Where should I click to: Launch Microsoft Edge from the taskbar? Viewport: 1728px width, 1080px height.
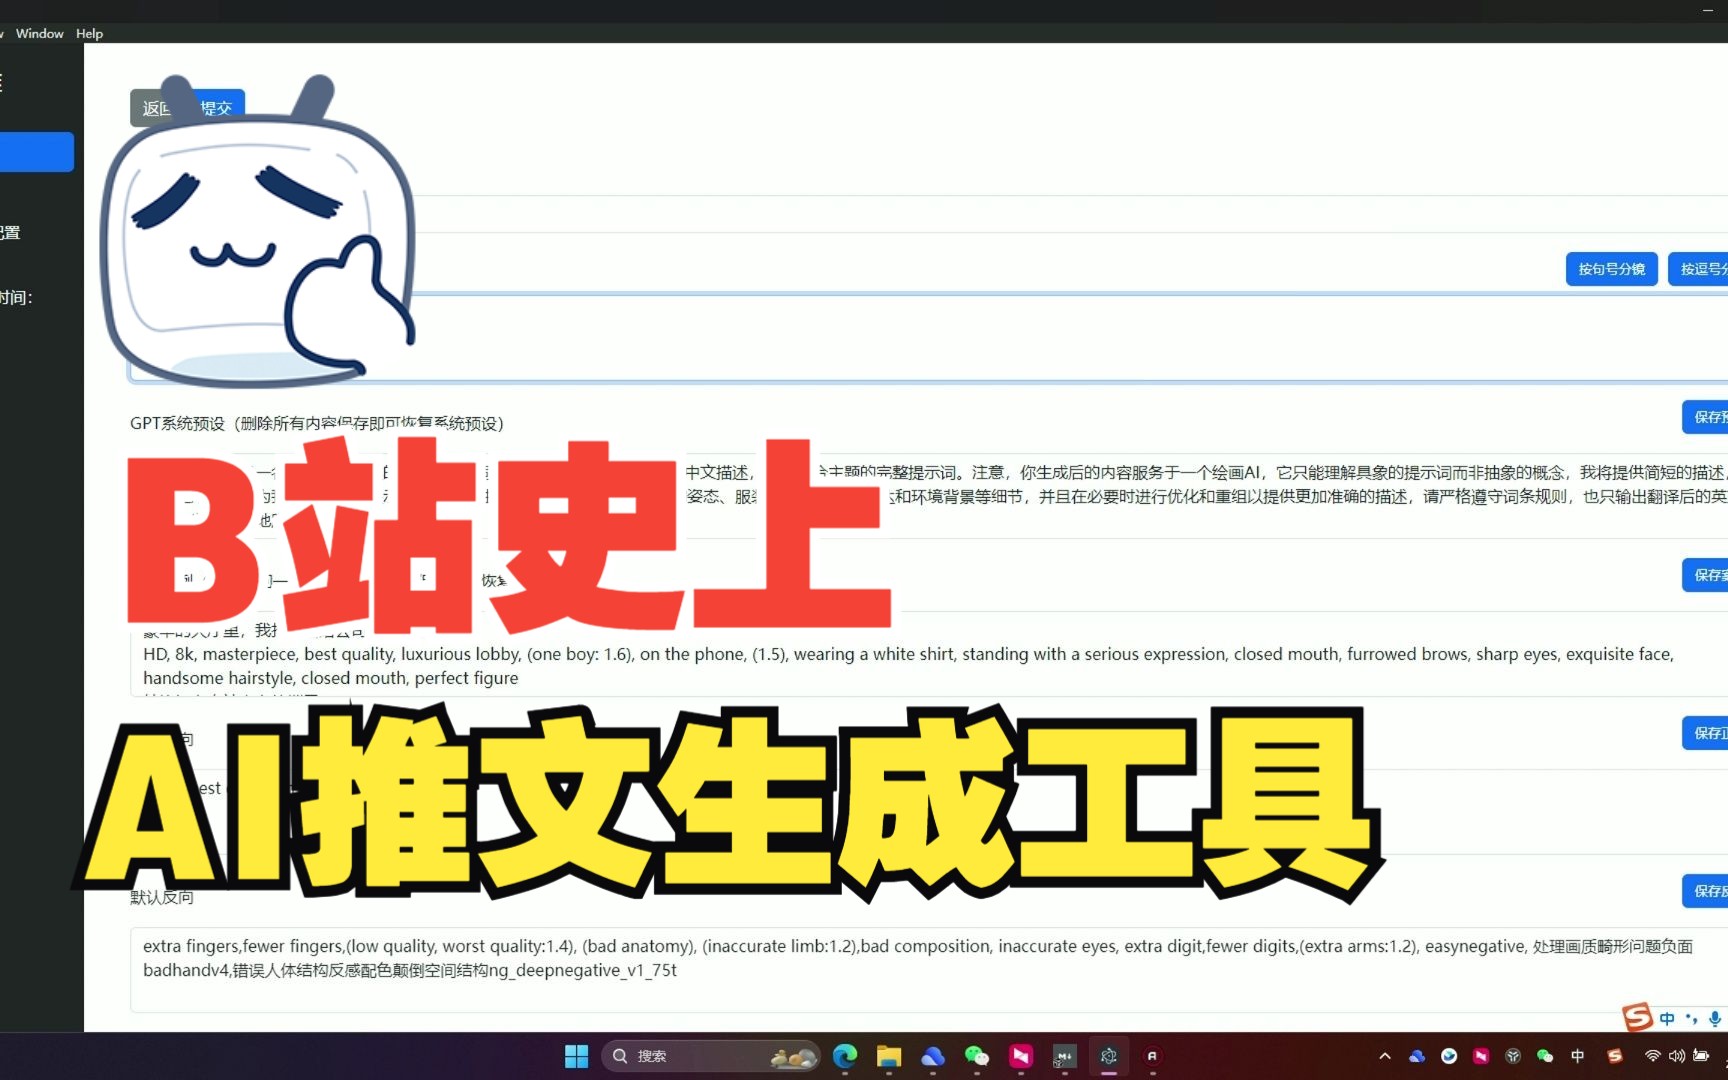click(845, 1056)
